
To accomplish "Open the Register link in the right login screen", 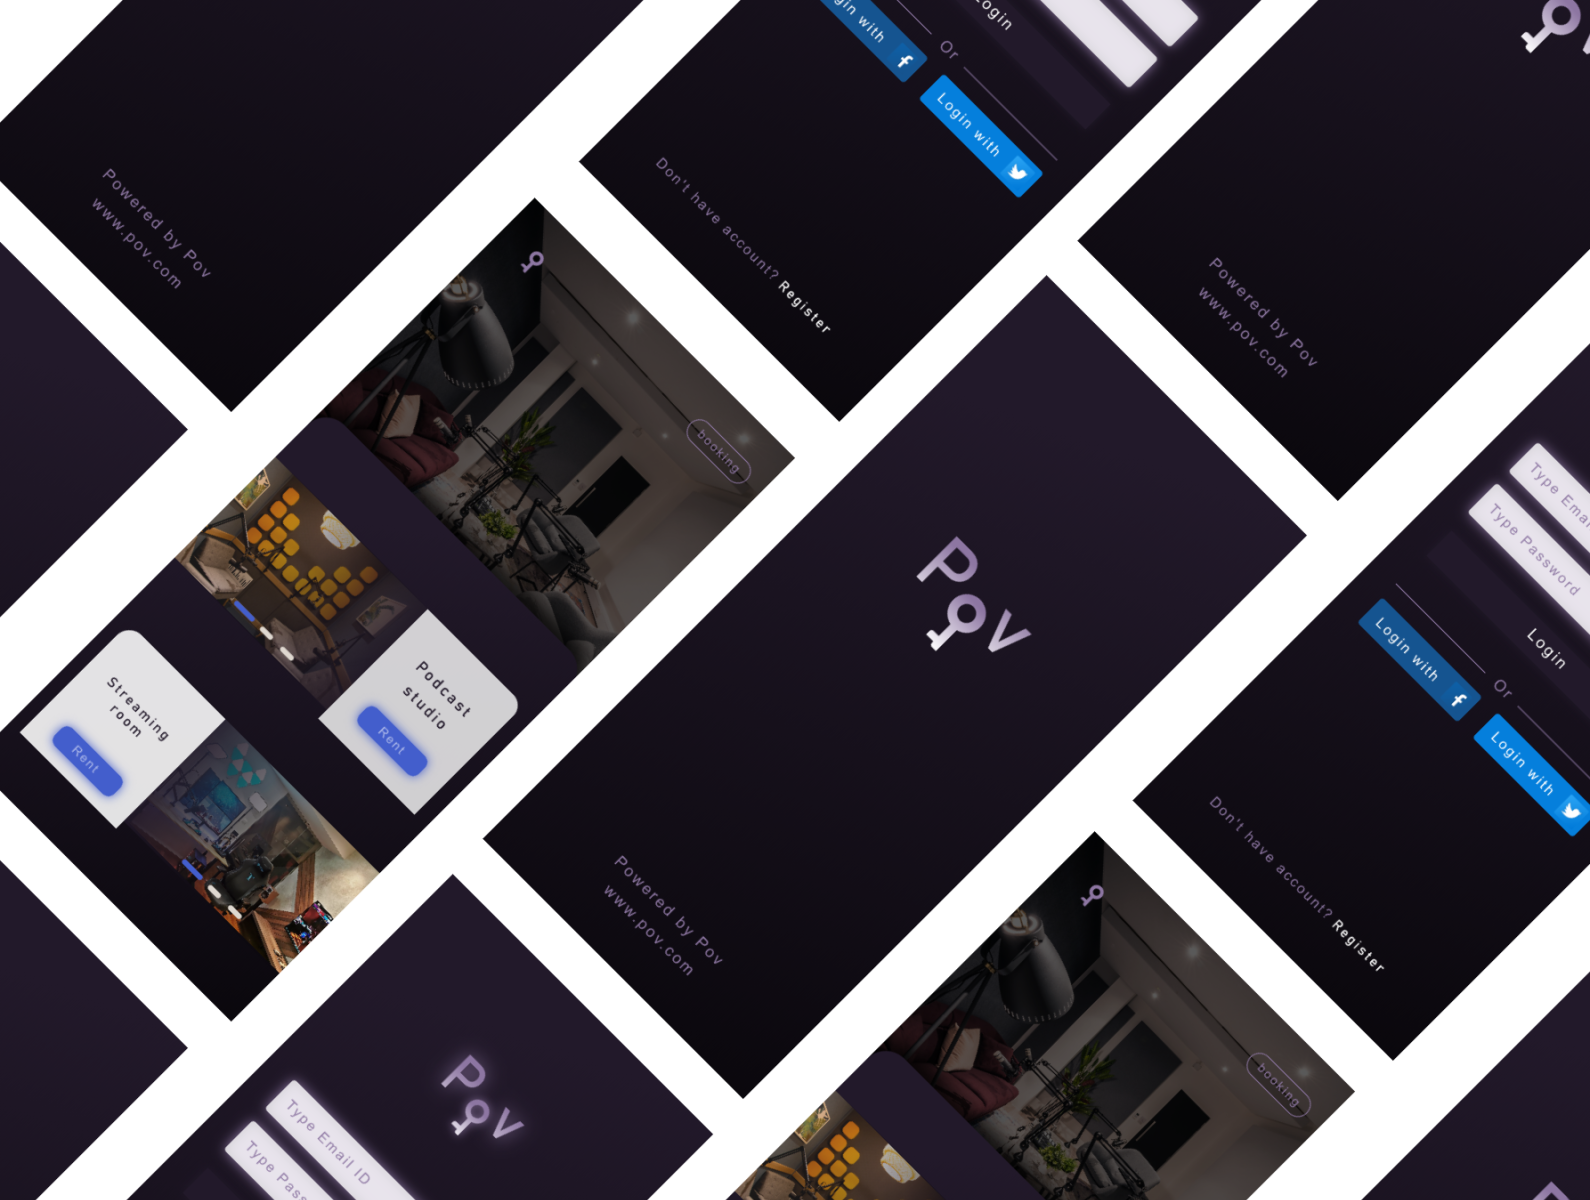I will 1358,945.
